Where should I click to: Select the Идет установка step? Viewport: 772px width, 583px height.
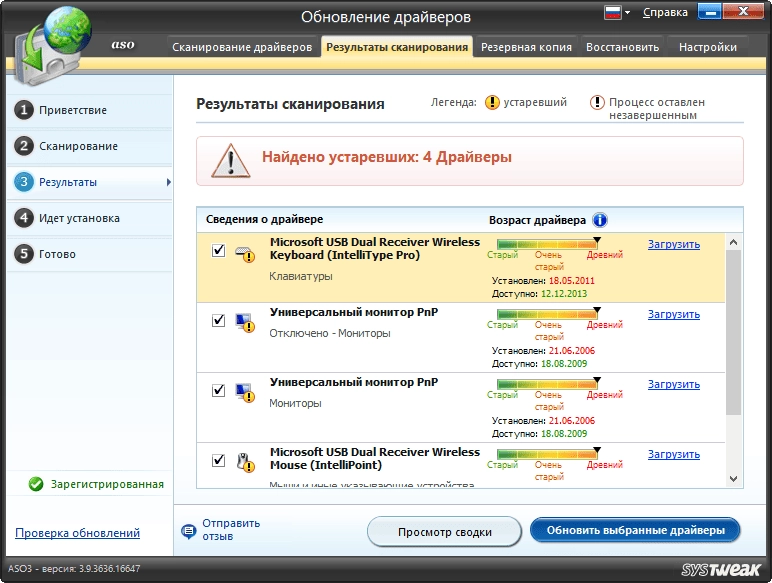[x=90, y=218]
